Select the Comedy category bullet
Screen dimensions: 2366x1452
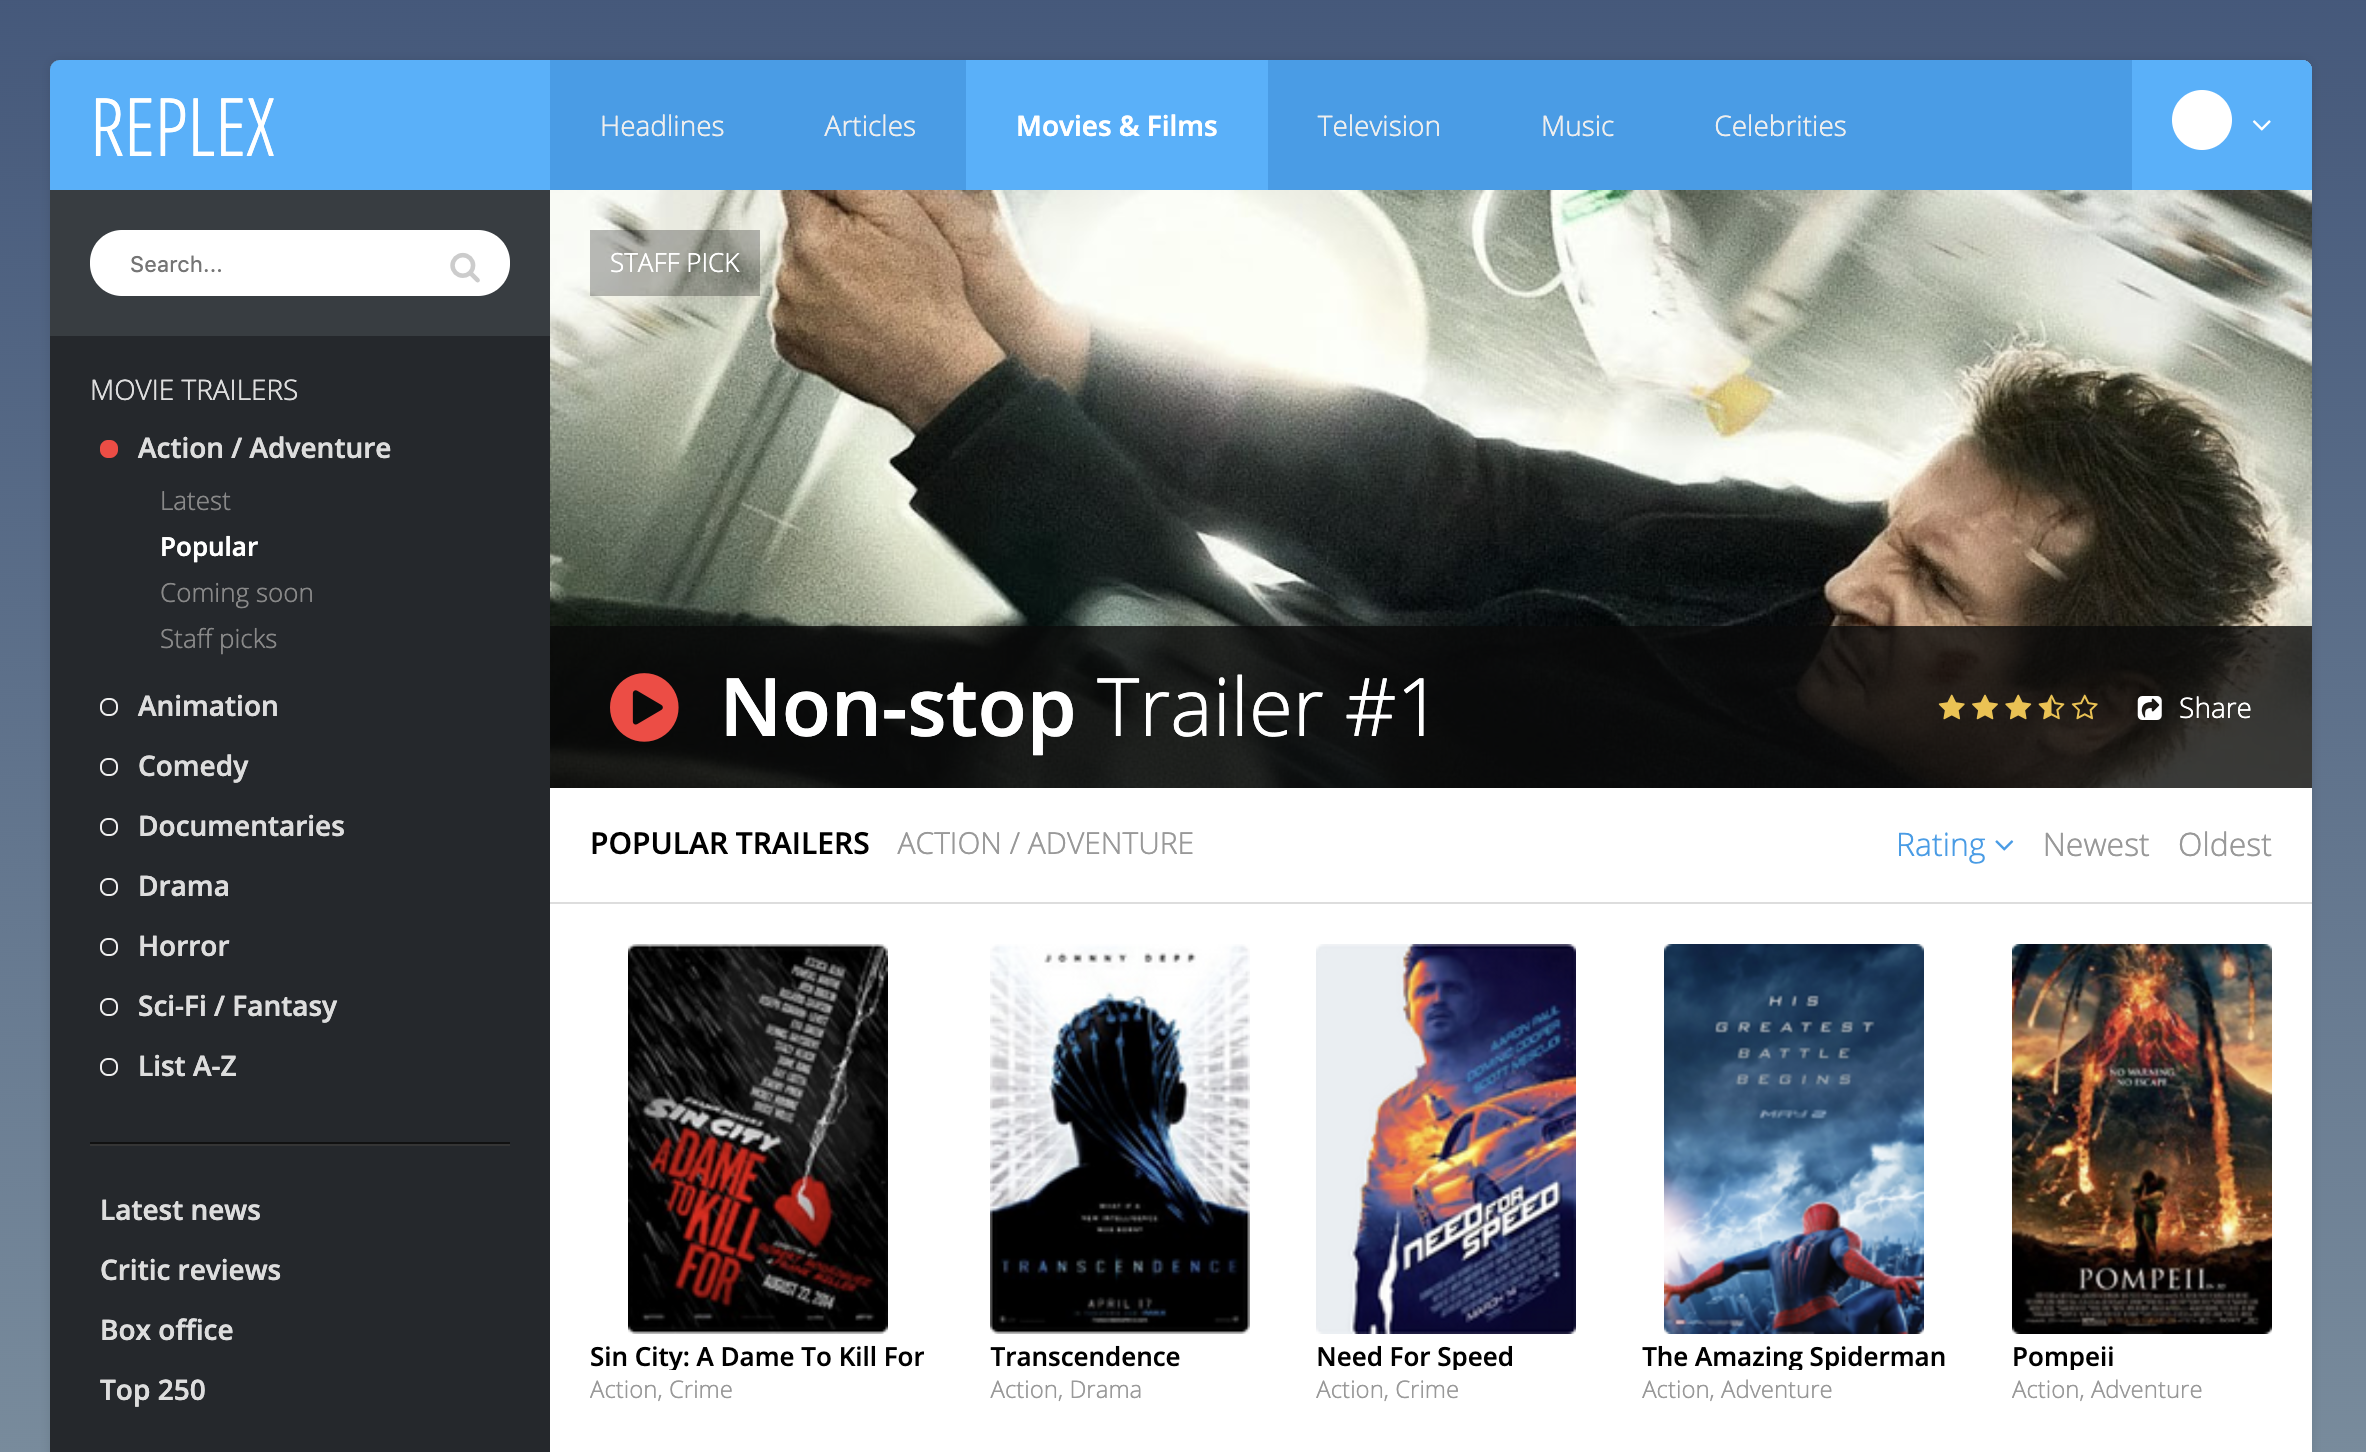109,767
